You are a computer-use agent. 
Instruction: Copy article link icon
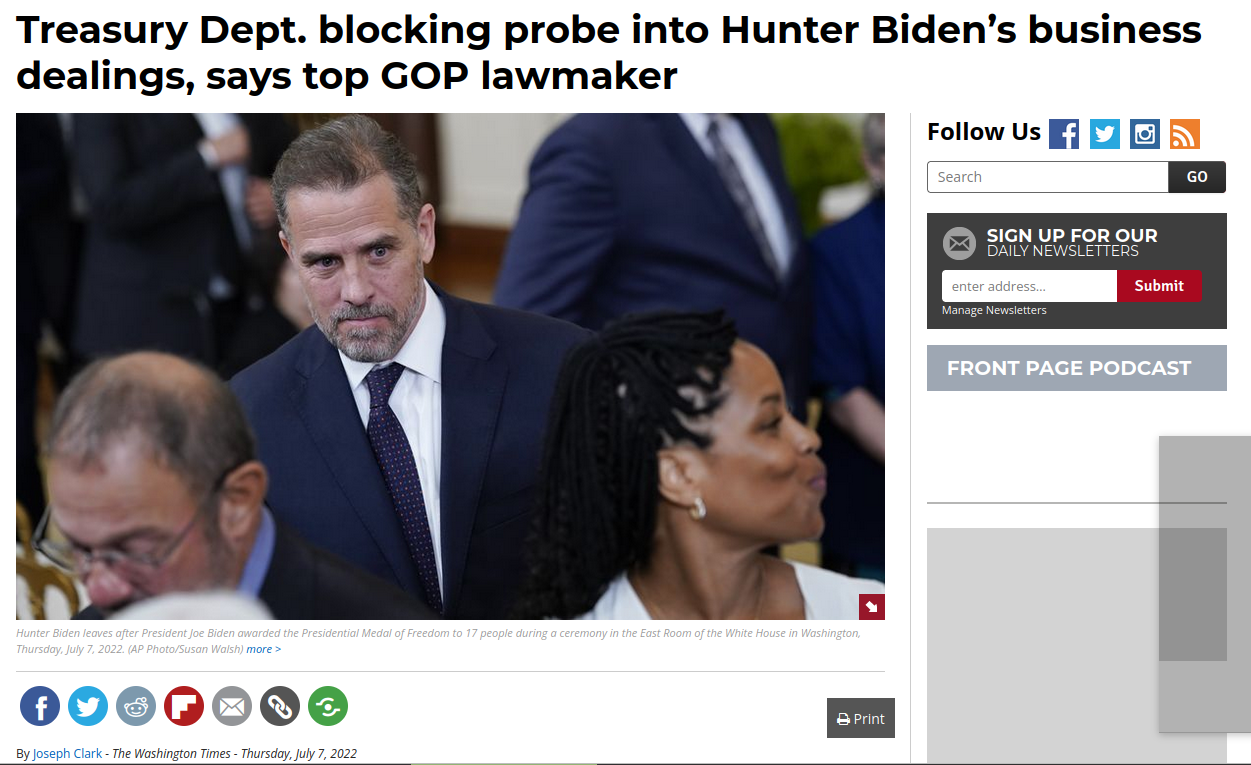[x=280, y=706]
